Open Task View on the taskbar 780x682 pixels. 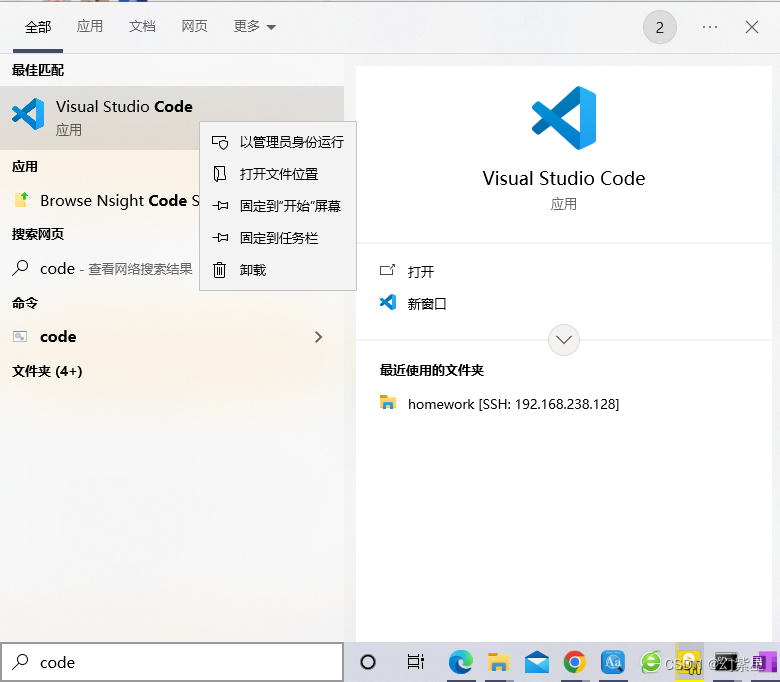pos(415,662)
